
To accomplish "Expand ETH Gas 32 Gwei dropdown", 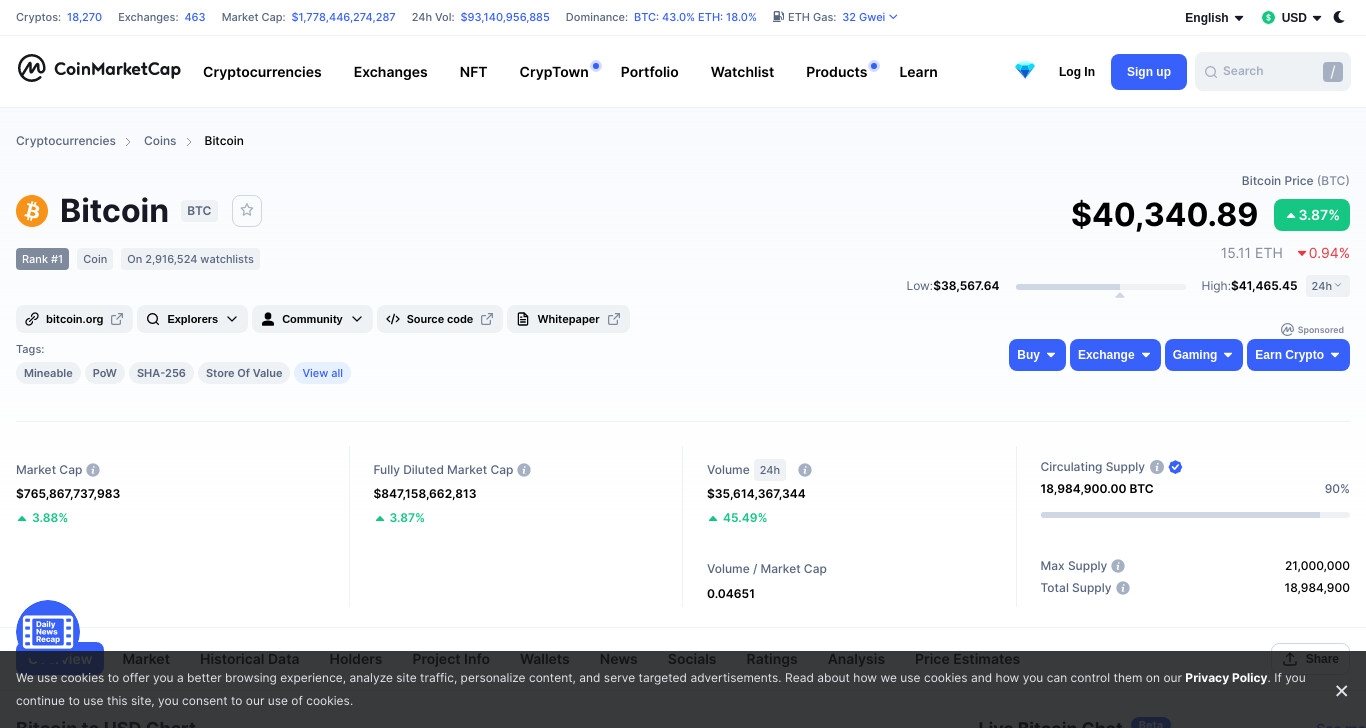I will click(870, 17).
